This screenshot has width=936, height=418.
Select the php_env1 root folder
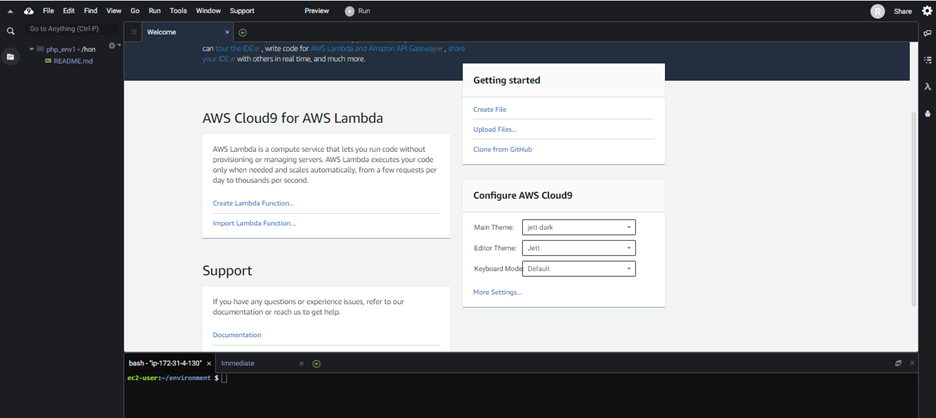70,49
